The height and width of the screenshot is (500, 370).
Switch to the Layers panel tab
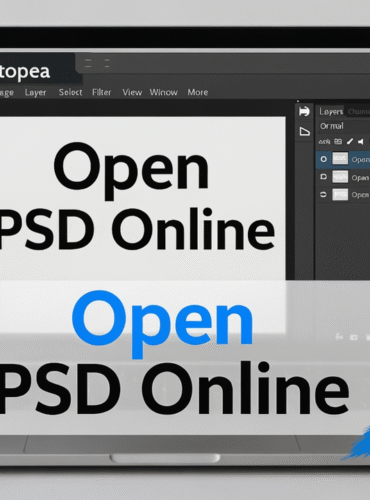(331, 111)
